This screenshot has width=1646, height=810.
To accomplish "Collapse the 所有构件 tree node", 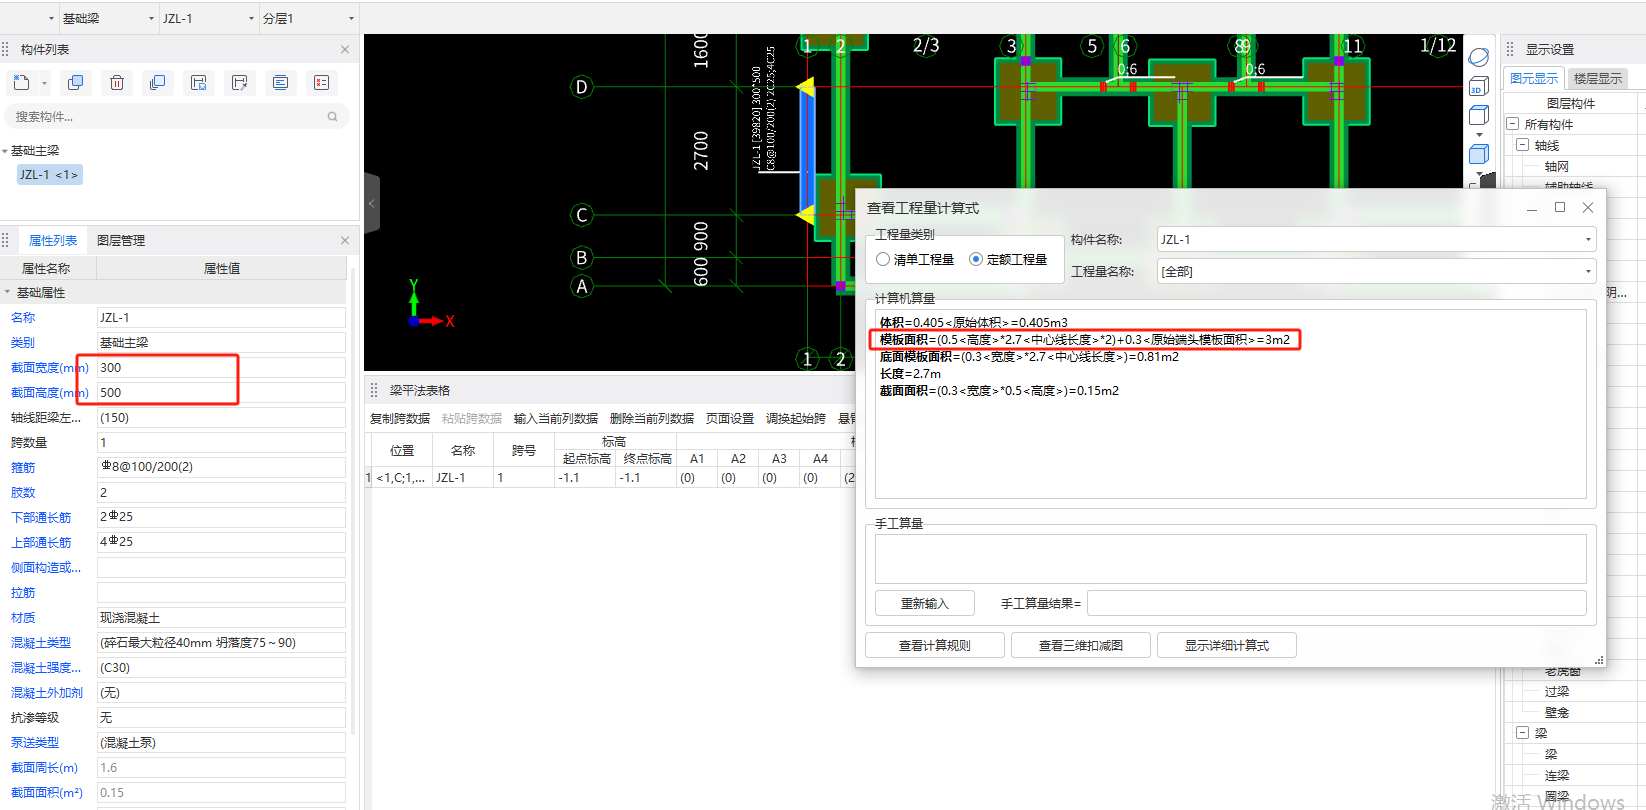I will point(1513,124).
